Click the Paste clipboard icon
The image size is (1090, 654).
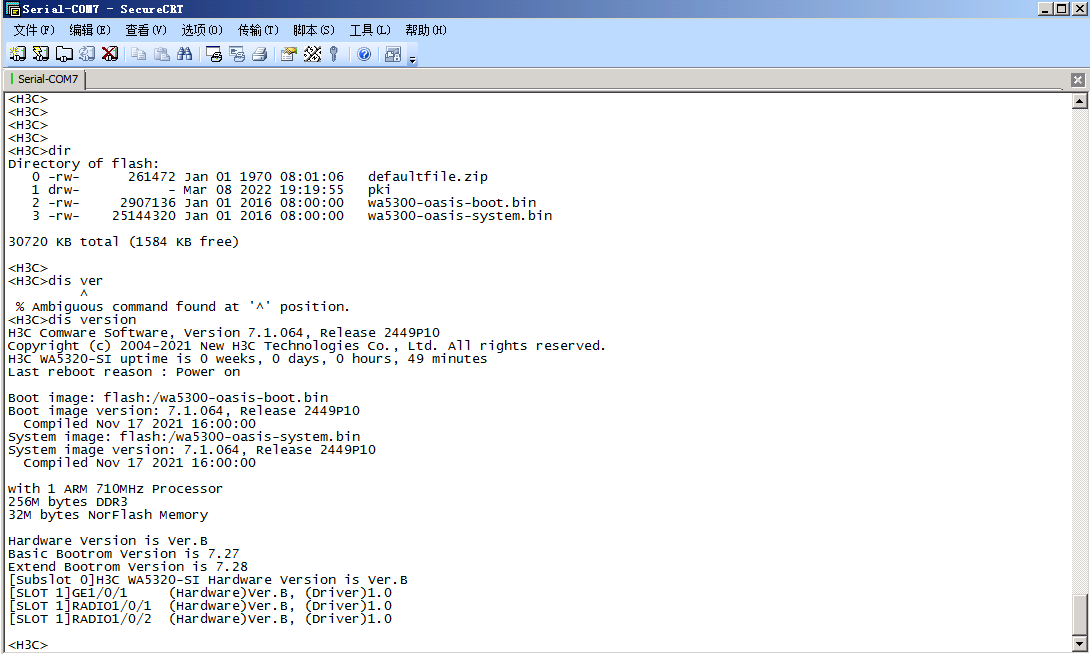[162, 54]
